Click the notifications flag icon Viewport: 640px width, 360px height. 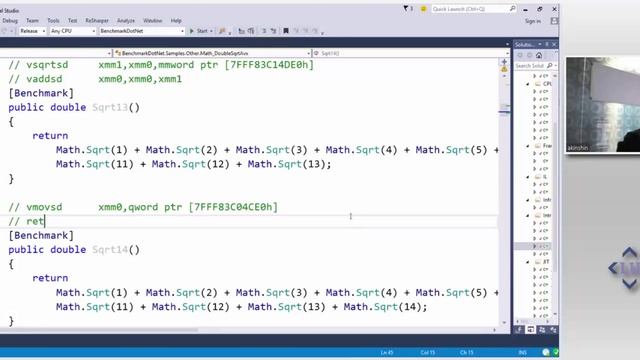[407, 8]
